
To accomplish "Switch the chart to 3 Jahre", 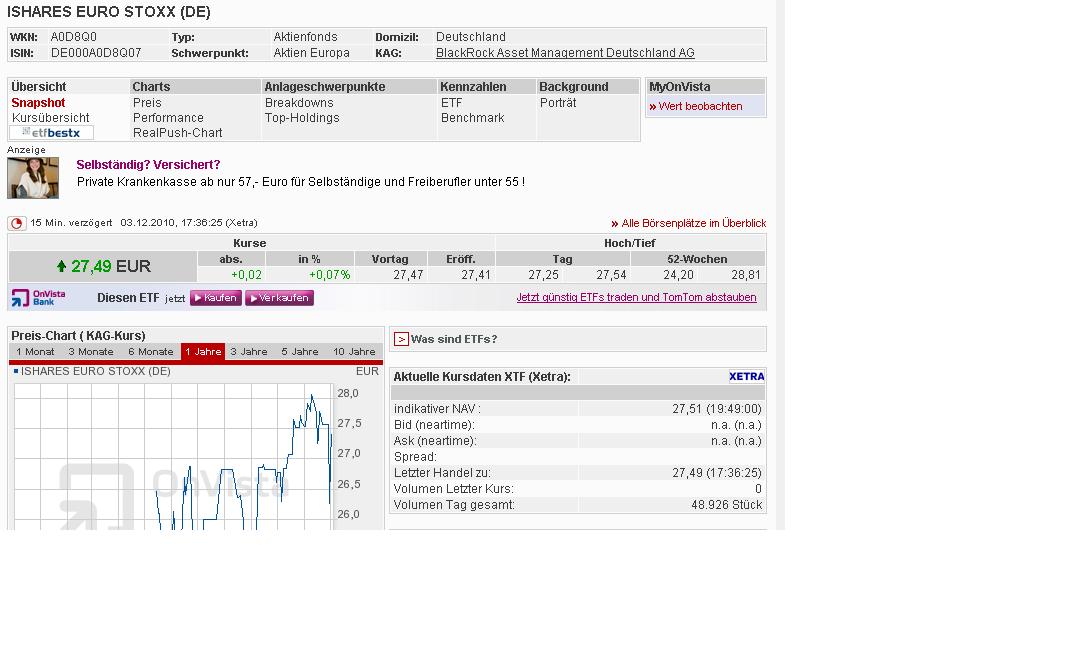I will [x=249, y=351].
